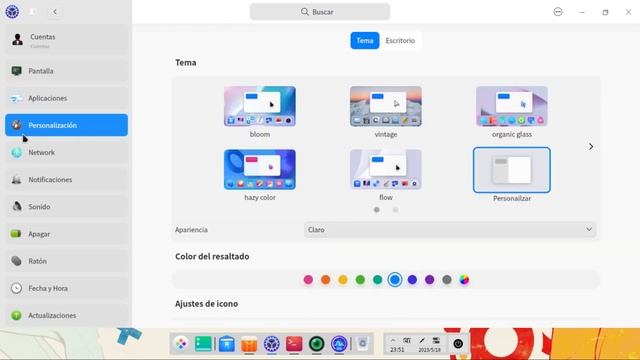Screen dimensions: 640x360
Task: Select the Personalizar custom theme
Action: [511, 170]
